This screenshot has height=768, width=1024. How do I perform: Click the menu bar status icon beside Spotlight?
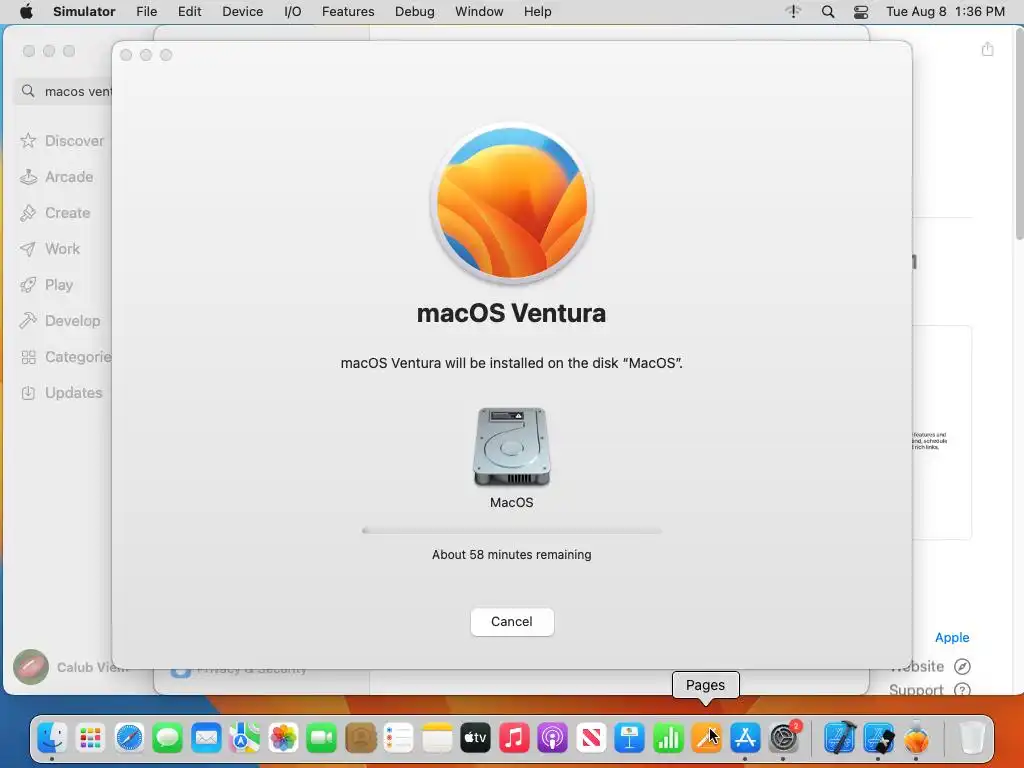[793, 12]
